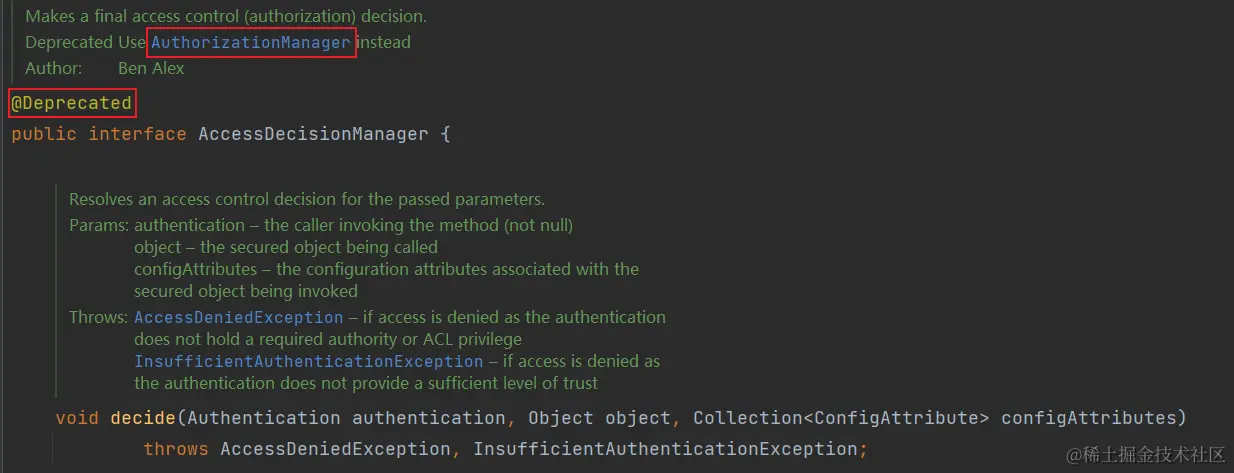Open InsufficientAuthenticationException doc link
The height and width of the screenshot is (473, 1234).
click(x=309, y=361)
